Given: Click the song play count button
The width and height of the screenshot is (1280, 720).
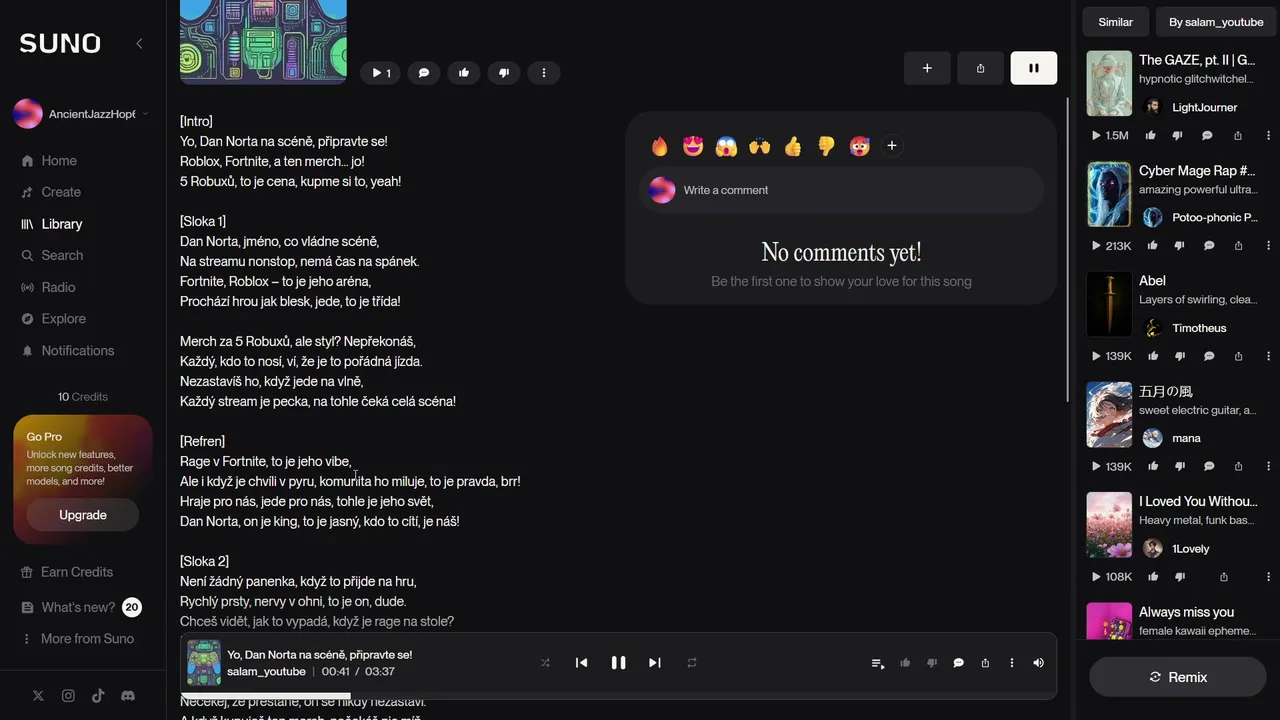Looking at the screenshot, I should coord(381,73).
